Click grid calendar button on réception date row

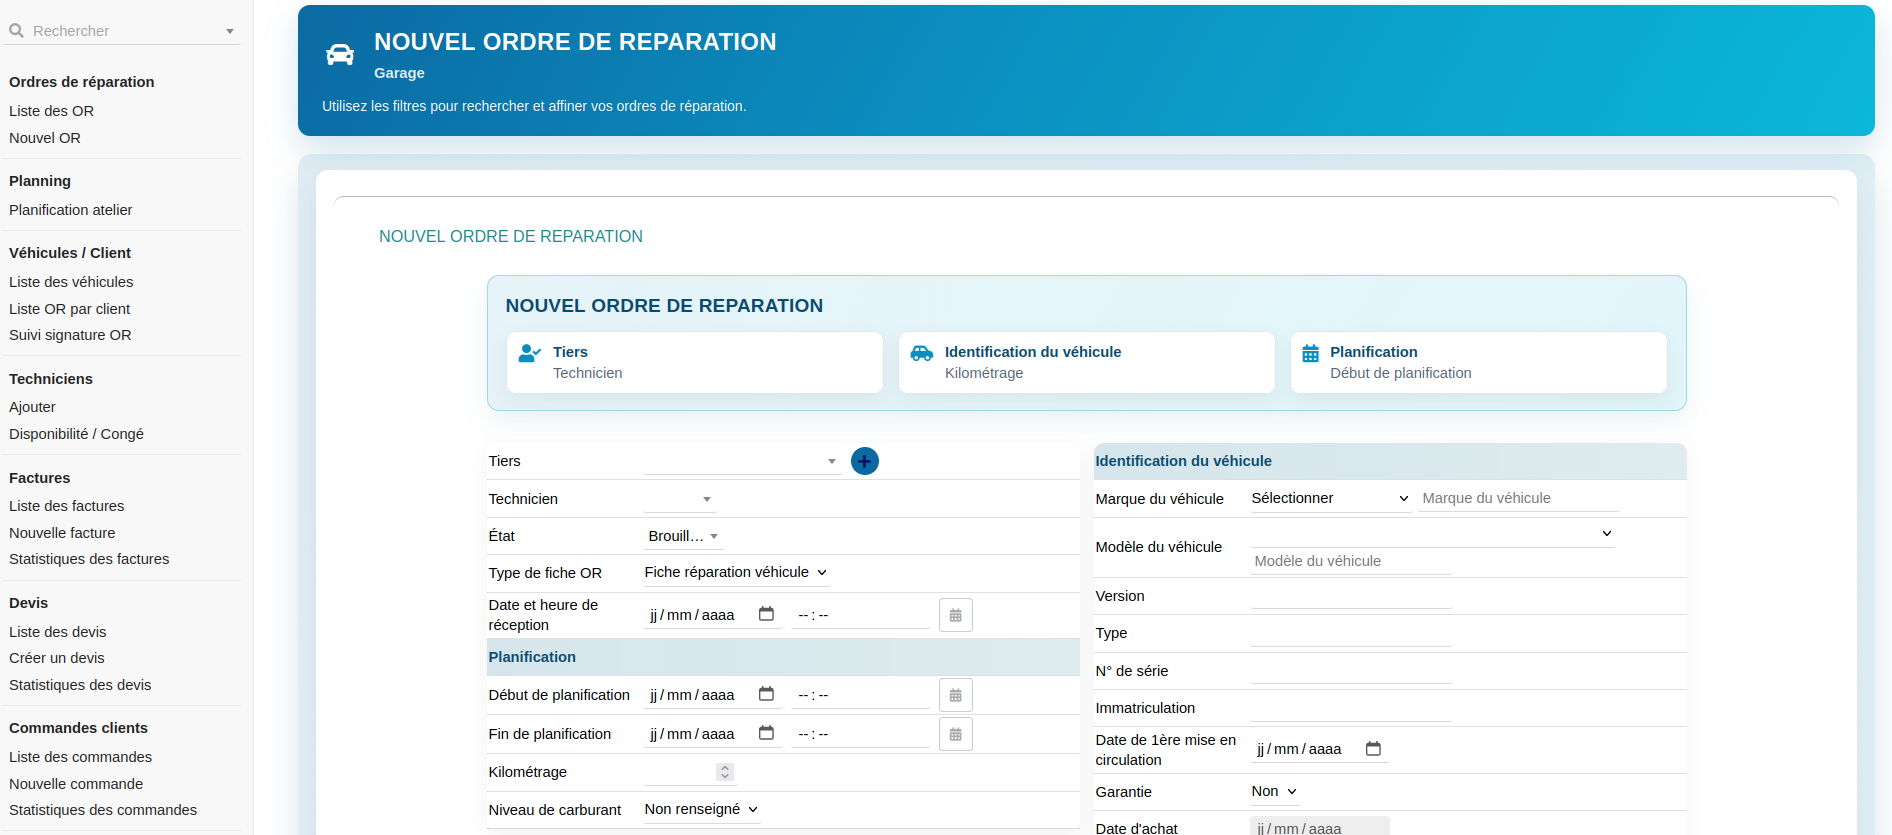955,615
